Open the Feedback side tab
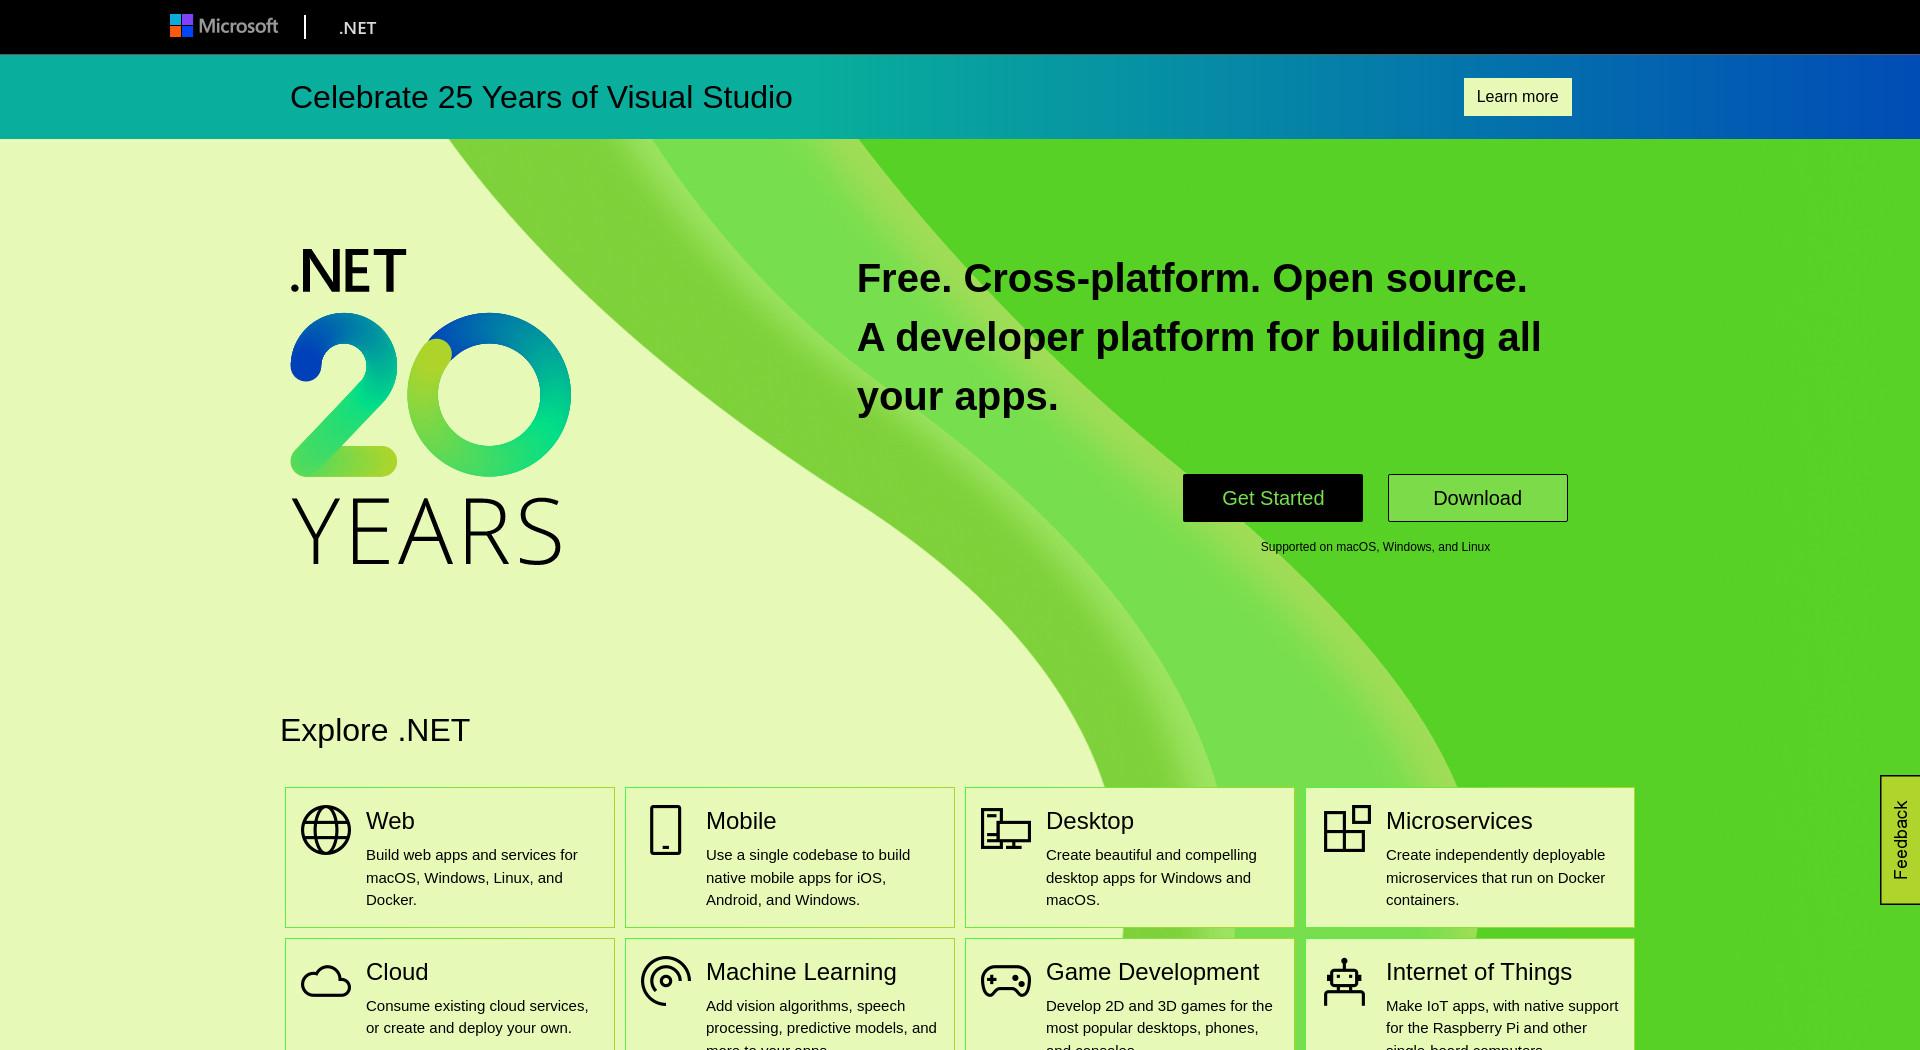The image size is (1920, 1050). click(1900, 840)
